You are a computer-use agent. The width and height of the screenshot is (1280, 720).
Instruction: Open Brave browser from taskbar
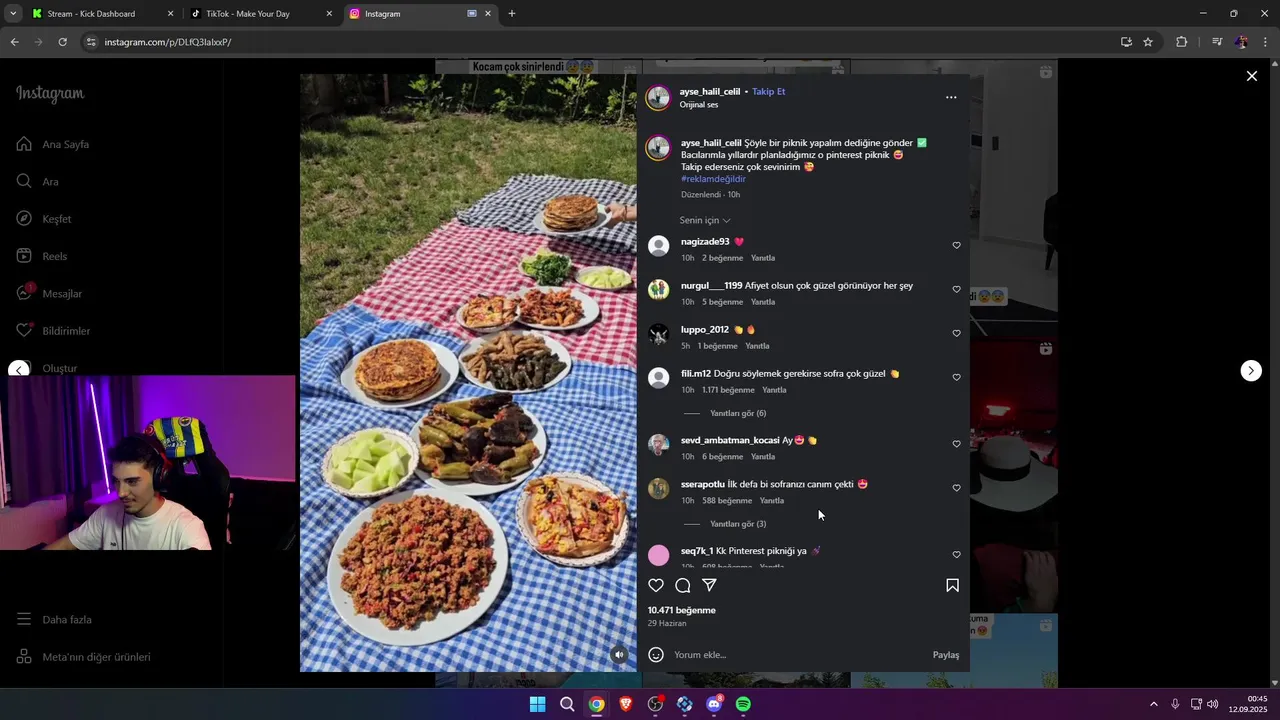[x=626, y=704]
